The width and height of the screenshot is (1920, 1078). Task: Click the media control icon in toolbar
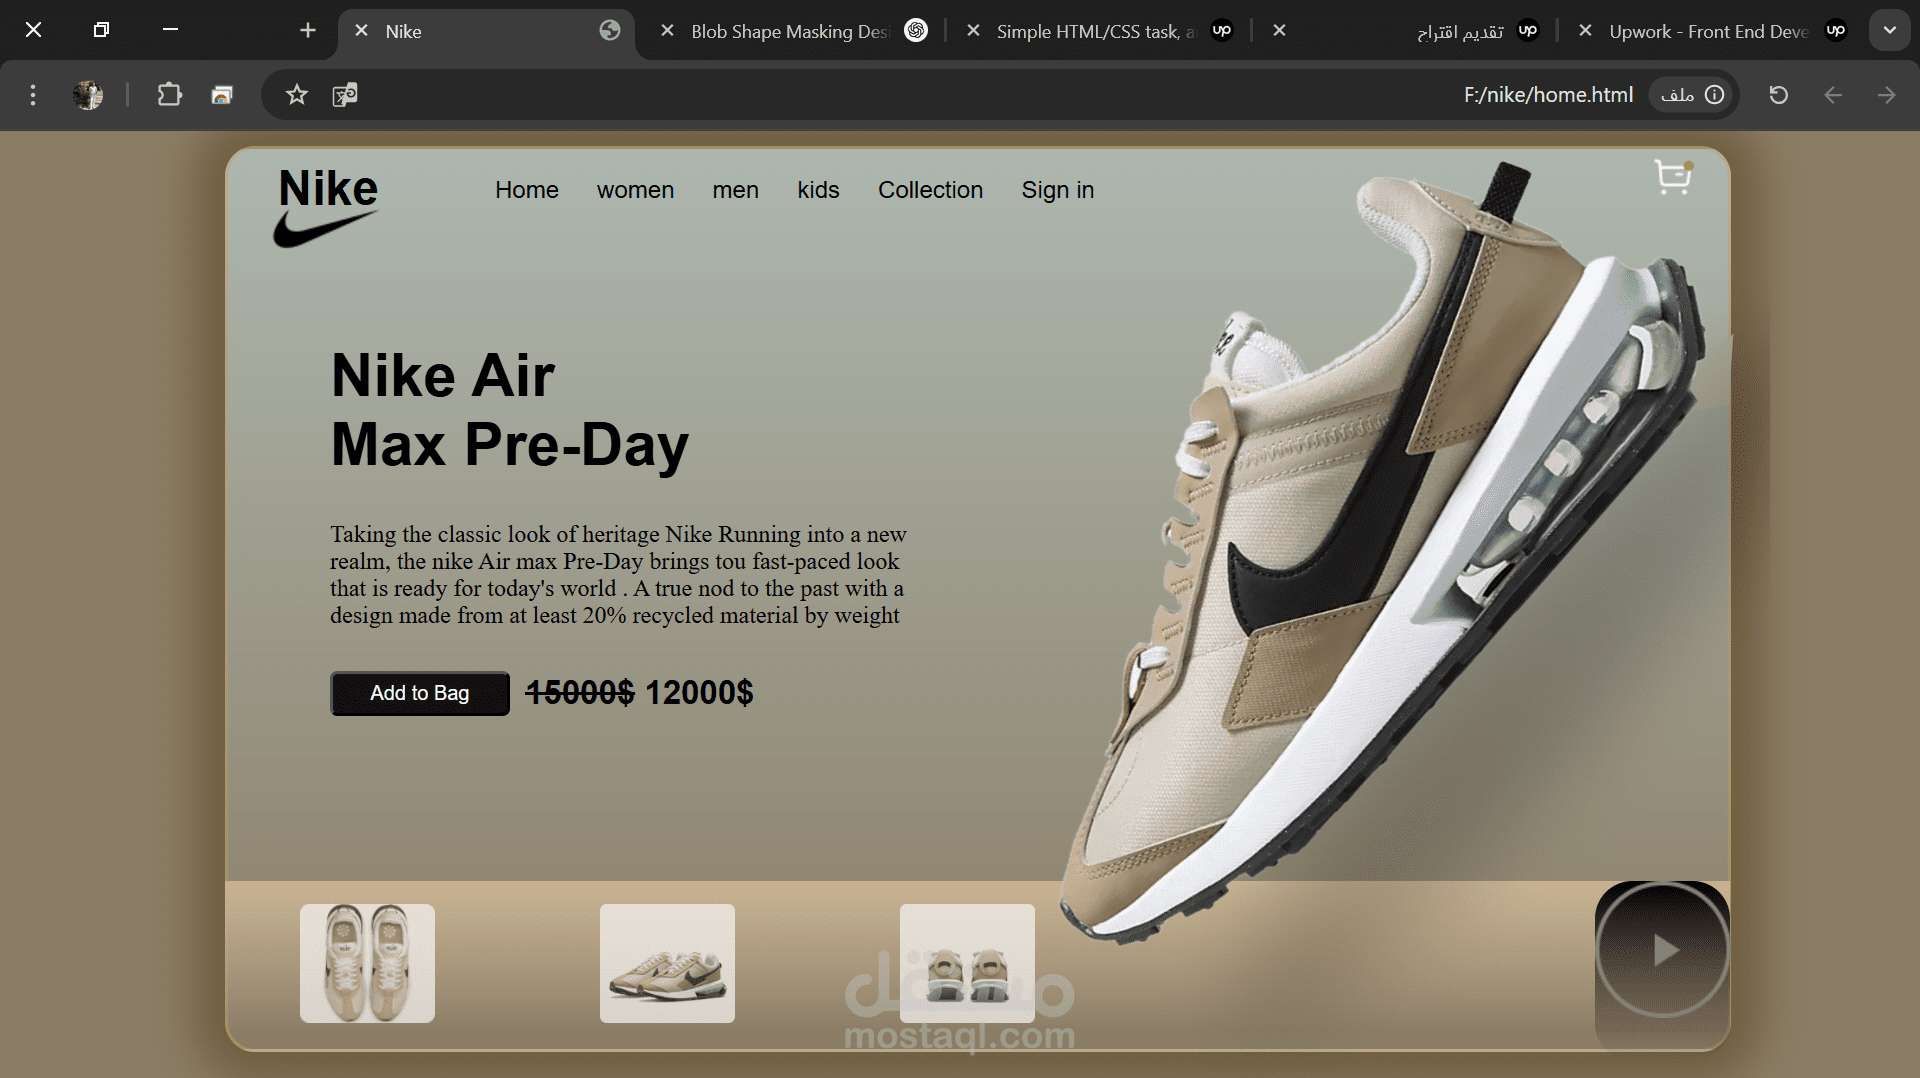(x=222, y=95)
